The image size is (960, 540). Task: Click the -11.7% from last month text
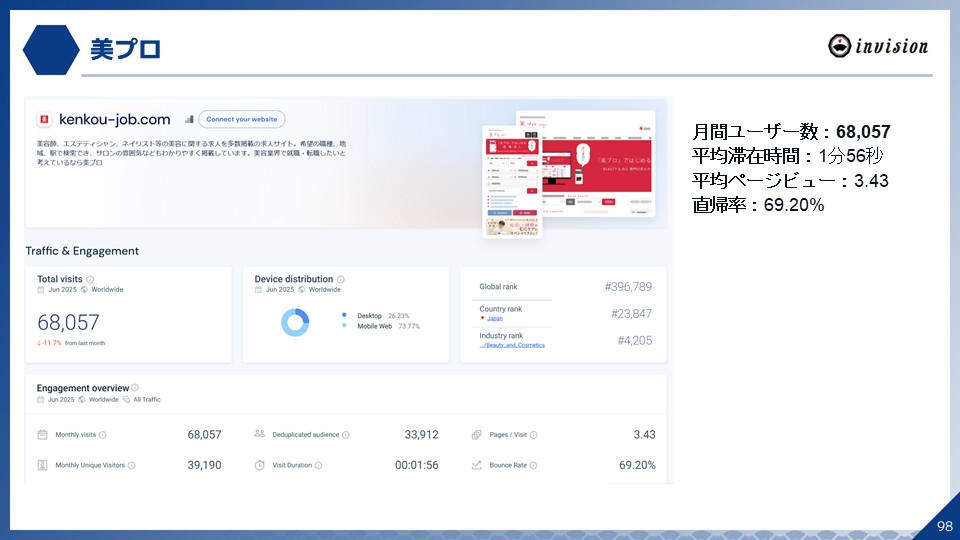[71, 343]
